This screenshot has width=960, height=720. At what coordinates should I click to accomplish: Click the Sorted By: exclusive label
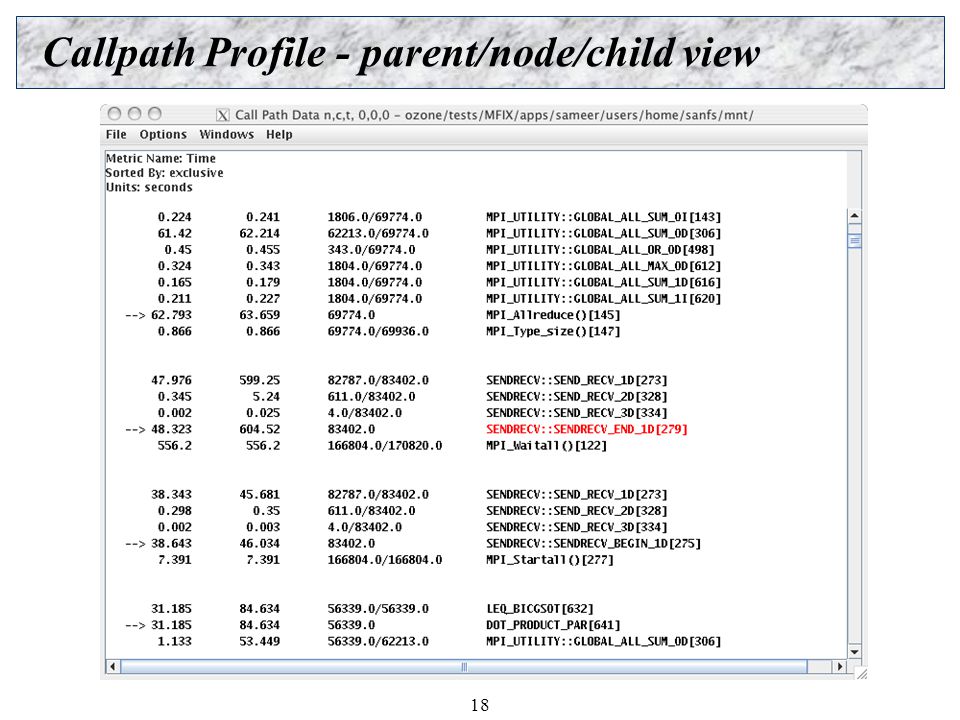point(164,173)
